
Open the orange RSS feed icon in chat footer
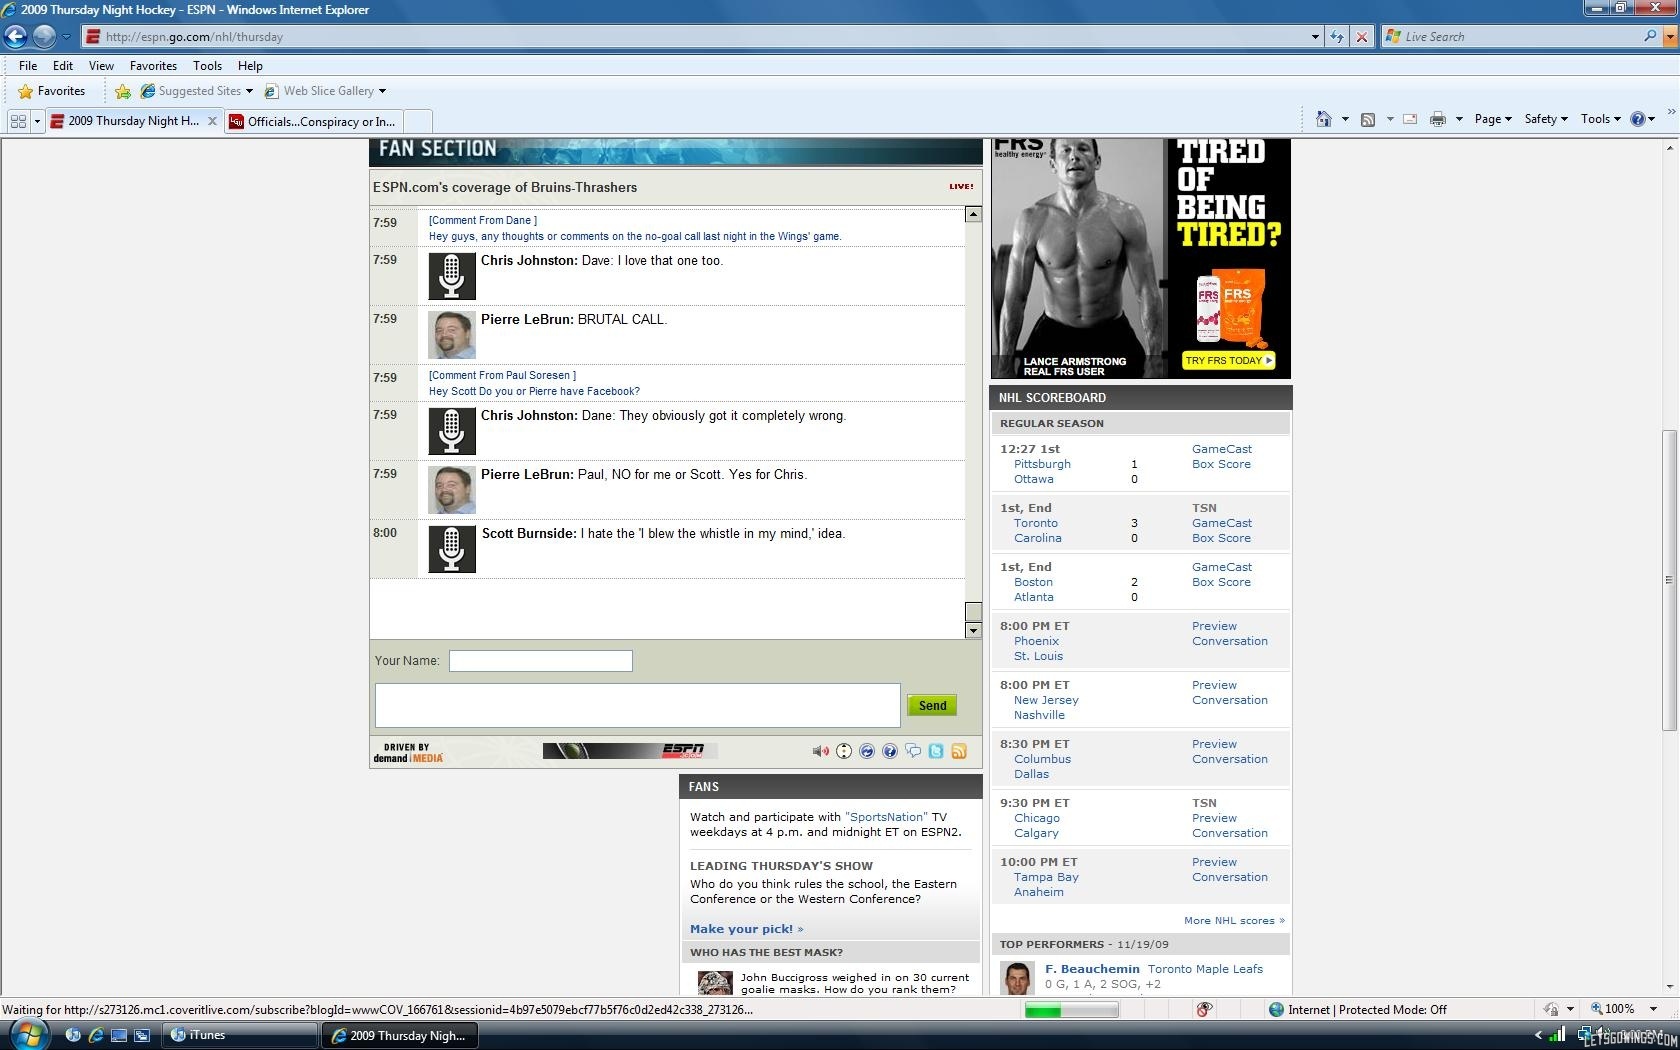click(x=959, y=751)
